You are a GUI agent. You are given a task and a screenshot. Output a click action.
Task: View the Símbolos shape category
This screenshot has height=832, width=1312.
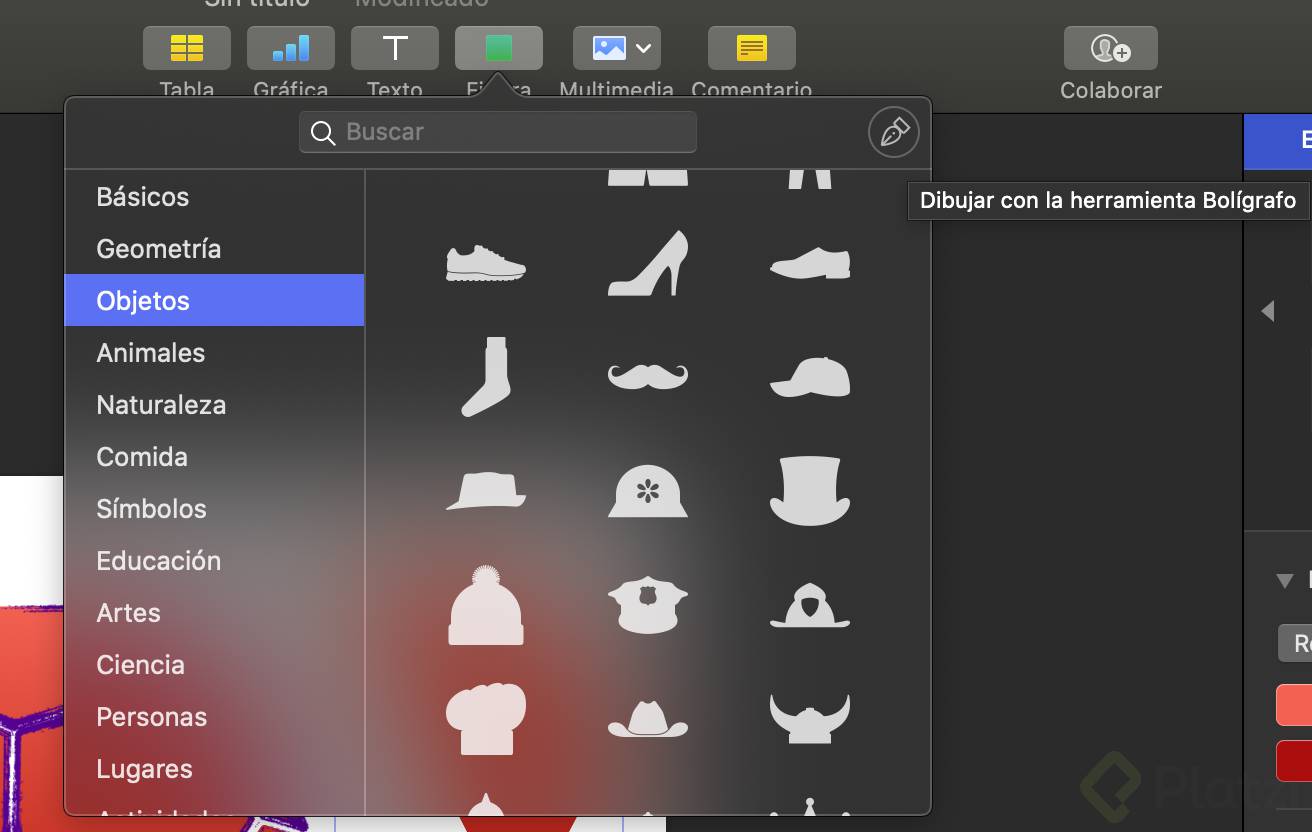[x=214, y=508]
